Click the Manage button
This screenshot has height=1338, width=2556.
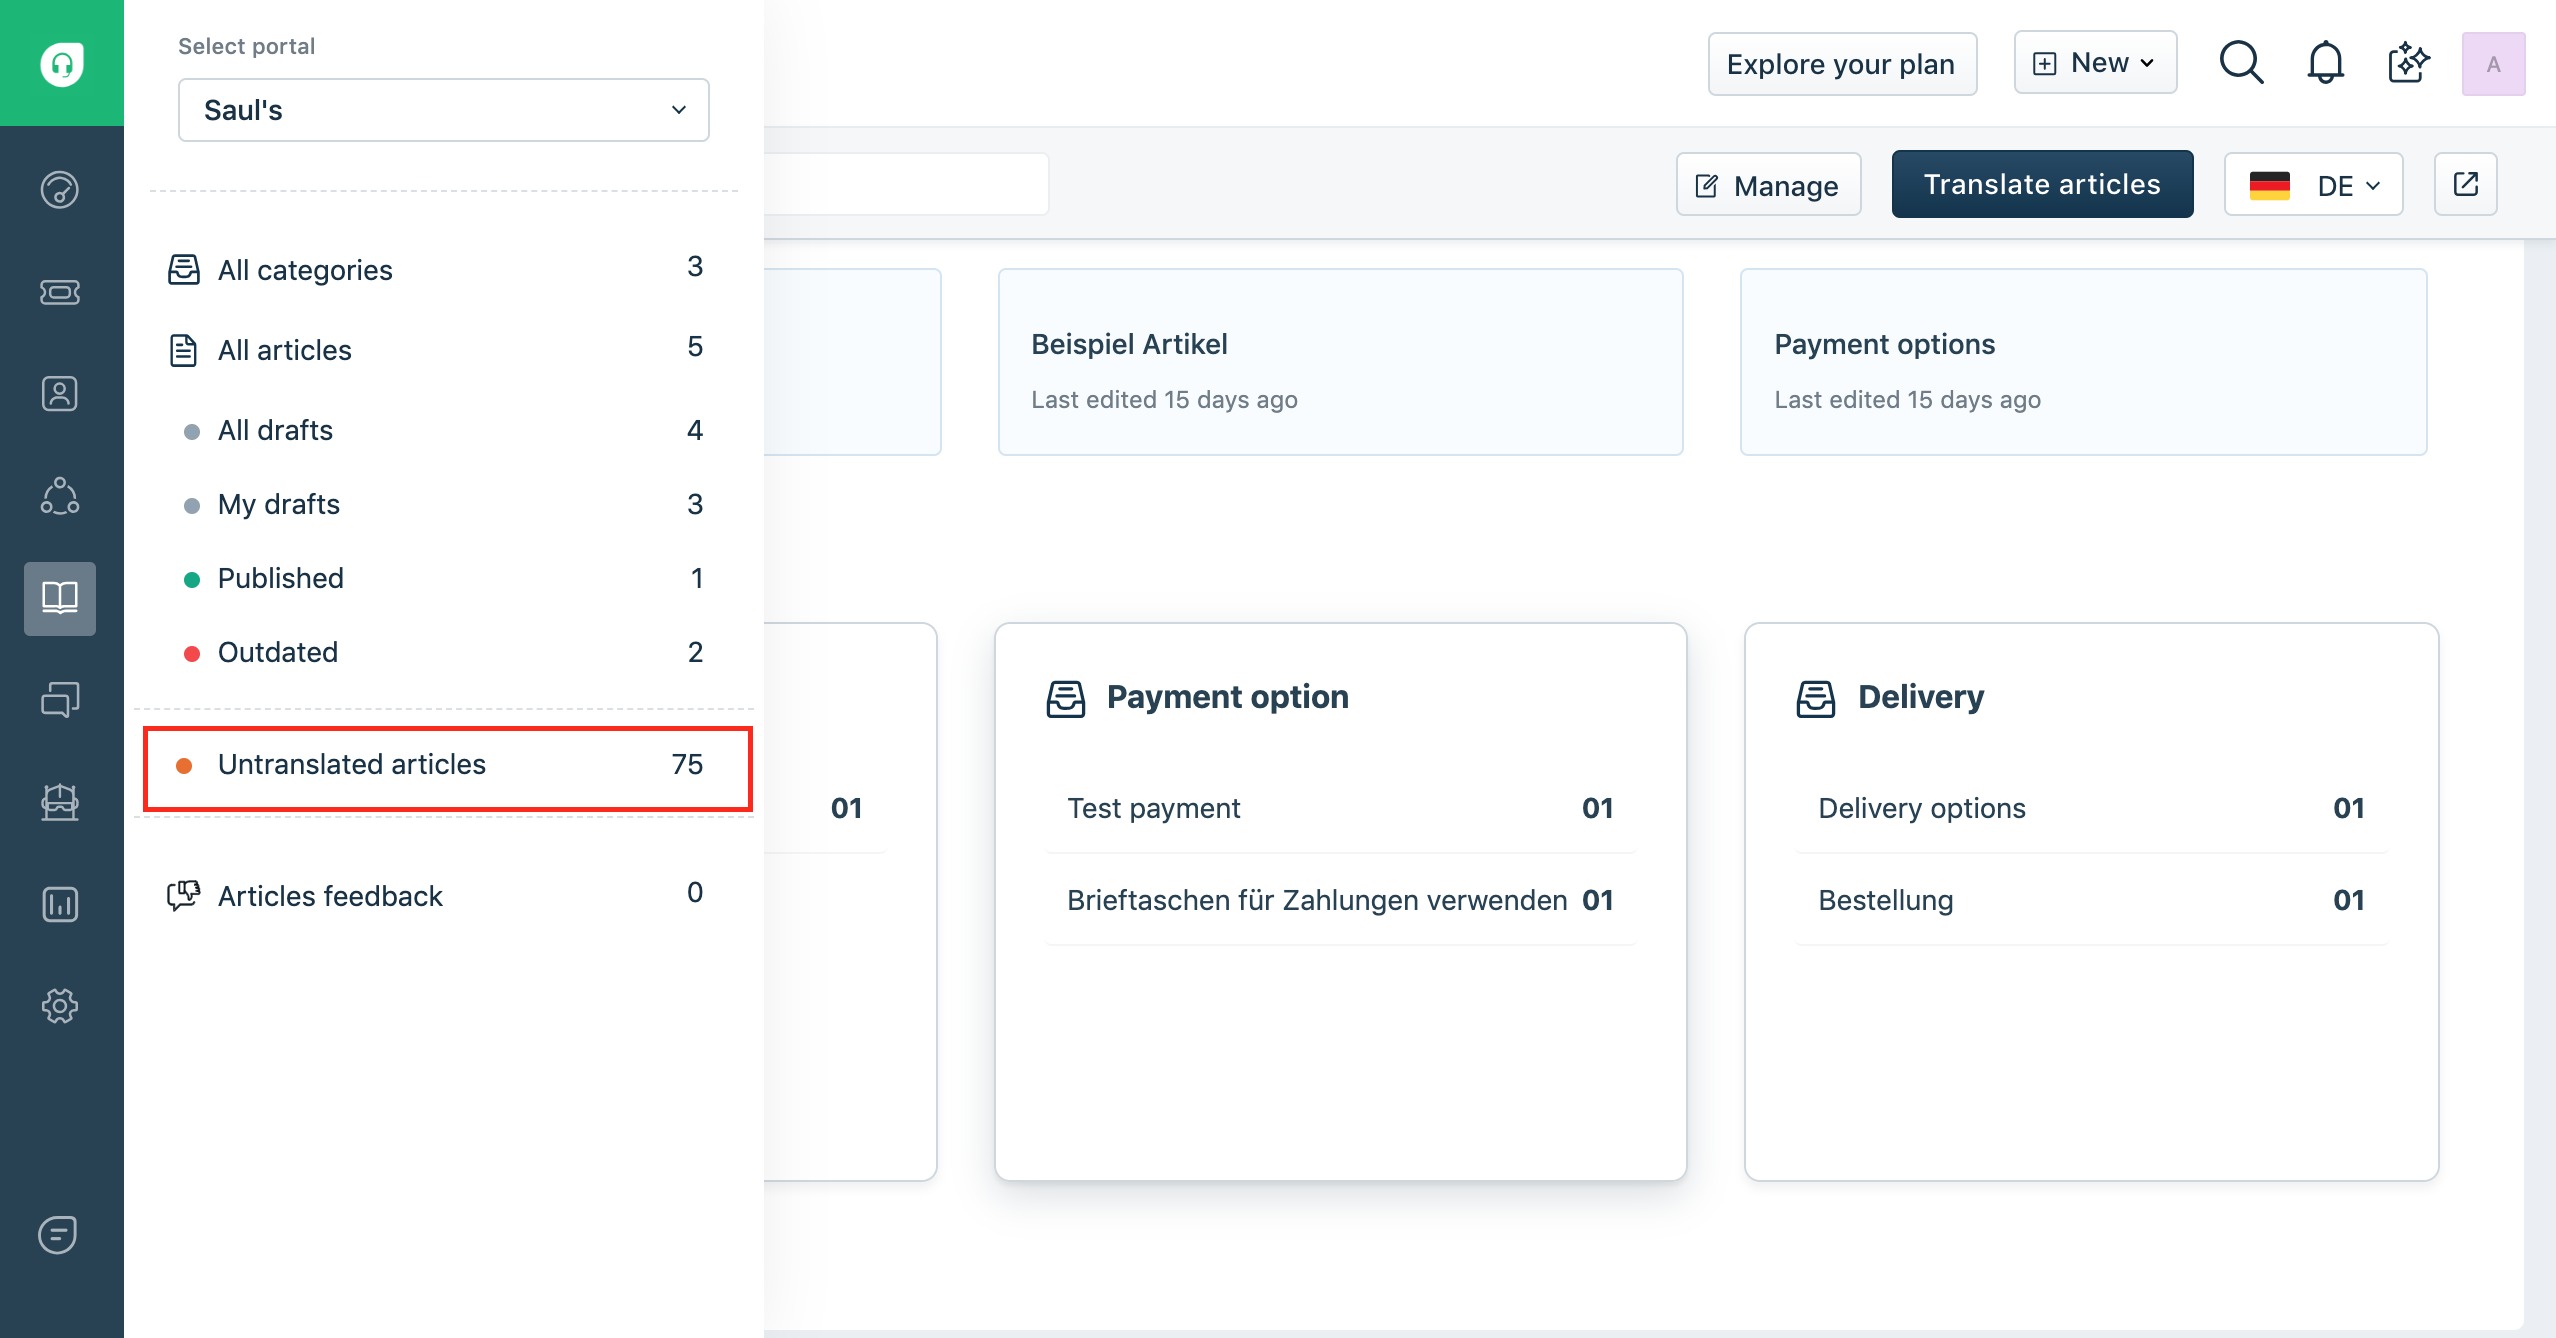1768,185
